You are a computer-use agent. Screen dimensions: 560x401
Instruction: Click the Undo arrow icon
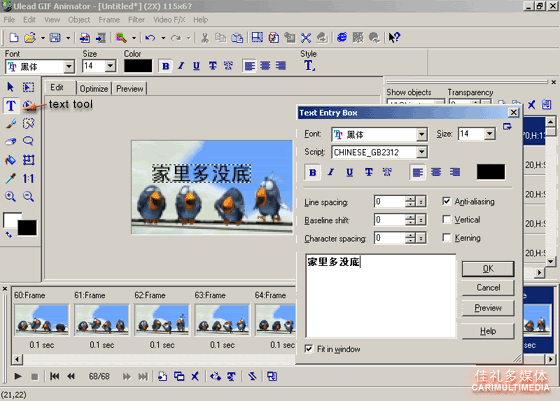click(x=150, y=37)
